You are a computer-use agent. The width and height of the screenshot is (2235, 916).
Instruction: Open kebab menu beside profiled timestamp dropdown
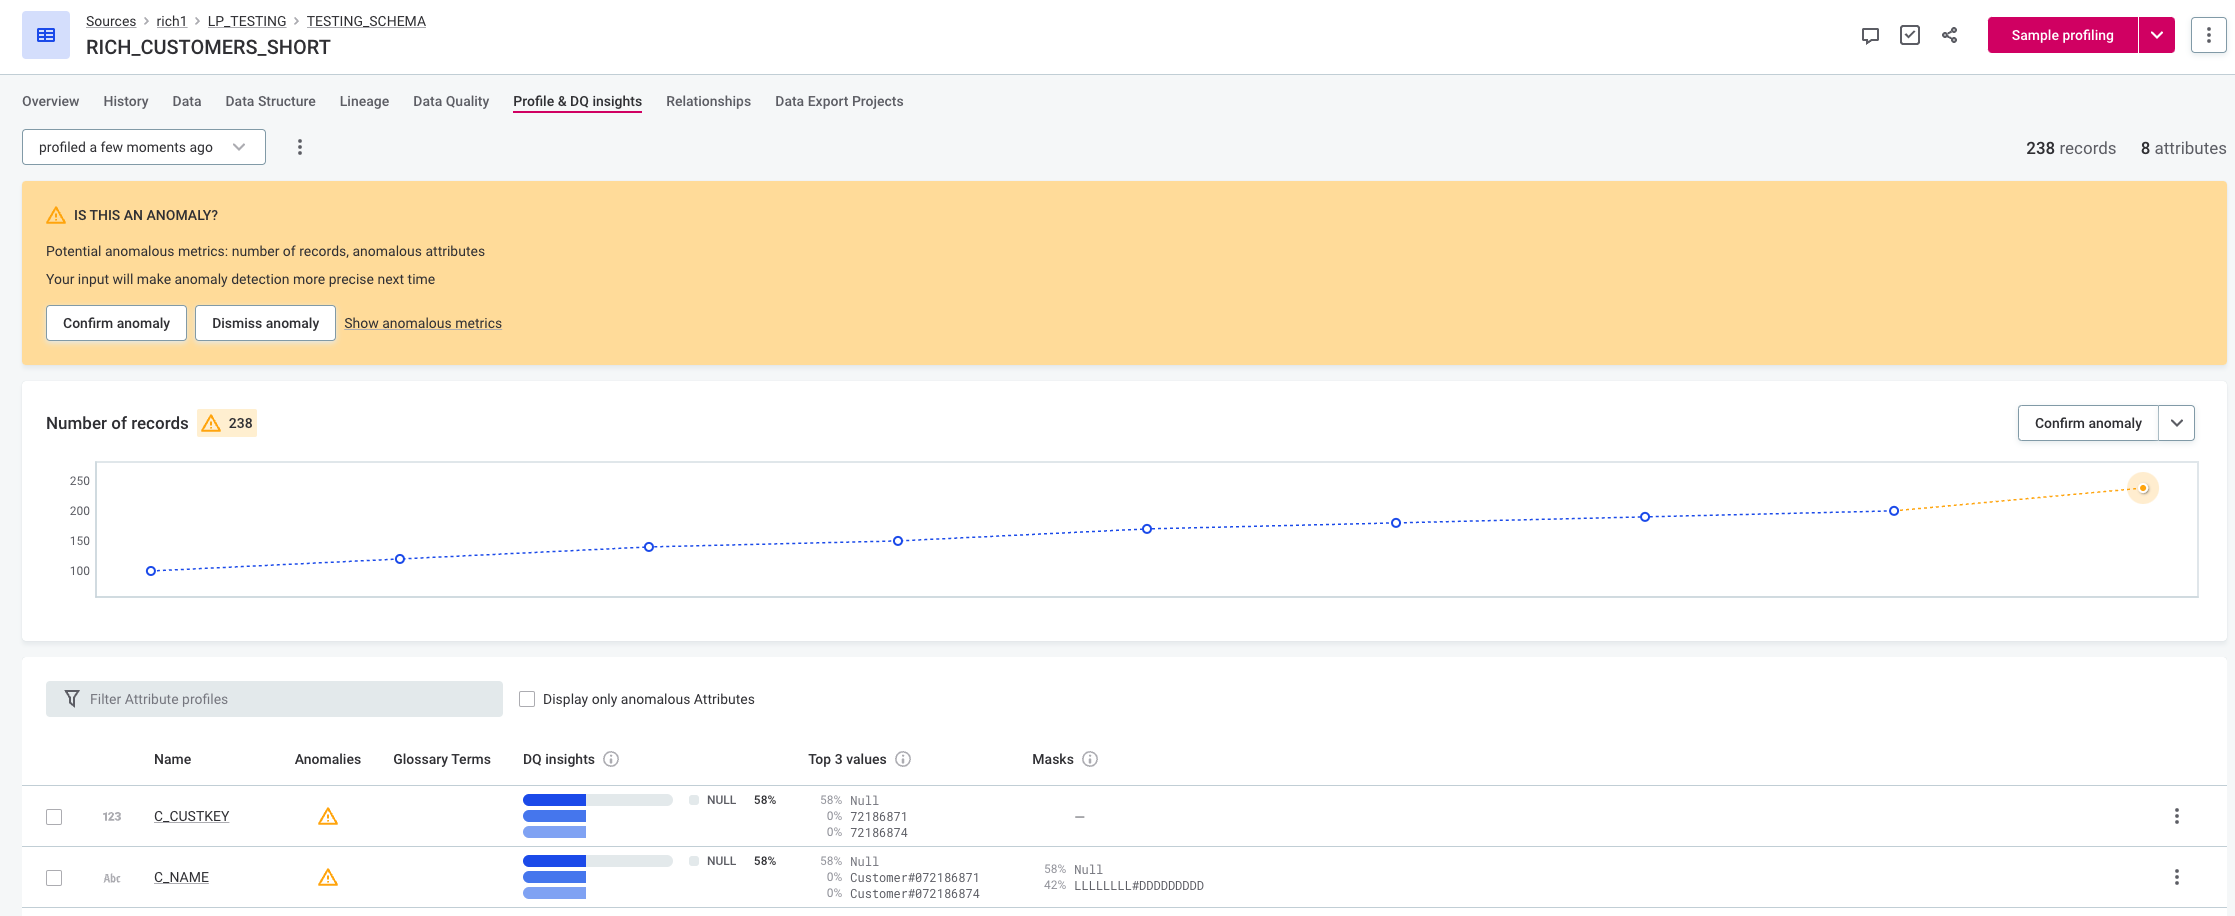300,148
